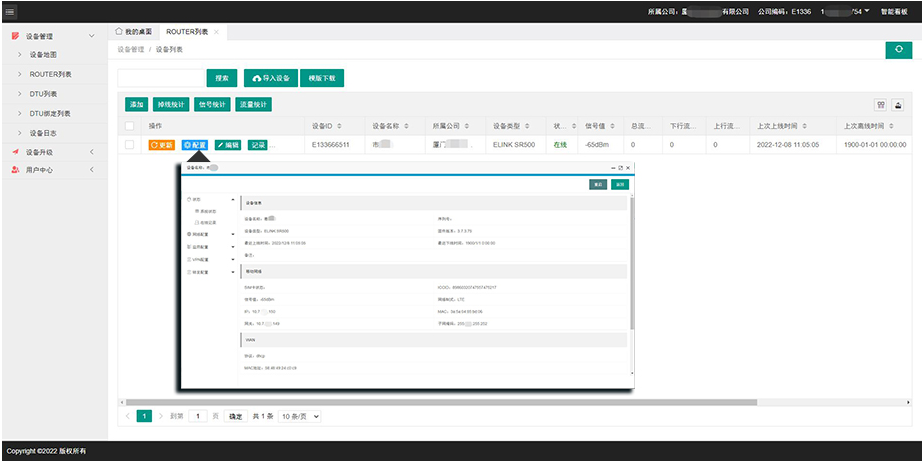Open the column filter grid icon
The width and height of the screenshot is (923, 465).
click(x=881, y=104)
